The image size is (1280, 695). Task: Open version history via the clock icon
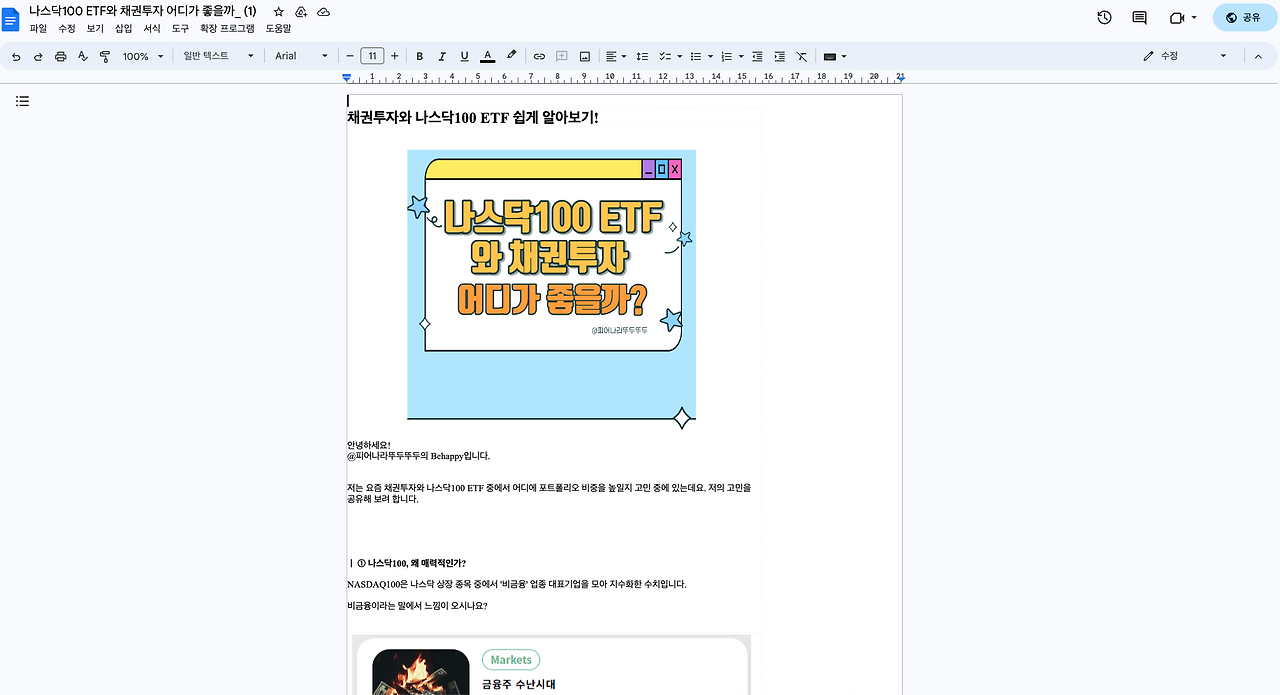click(1103, 18)
